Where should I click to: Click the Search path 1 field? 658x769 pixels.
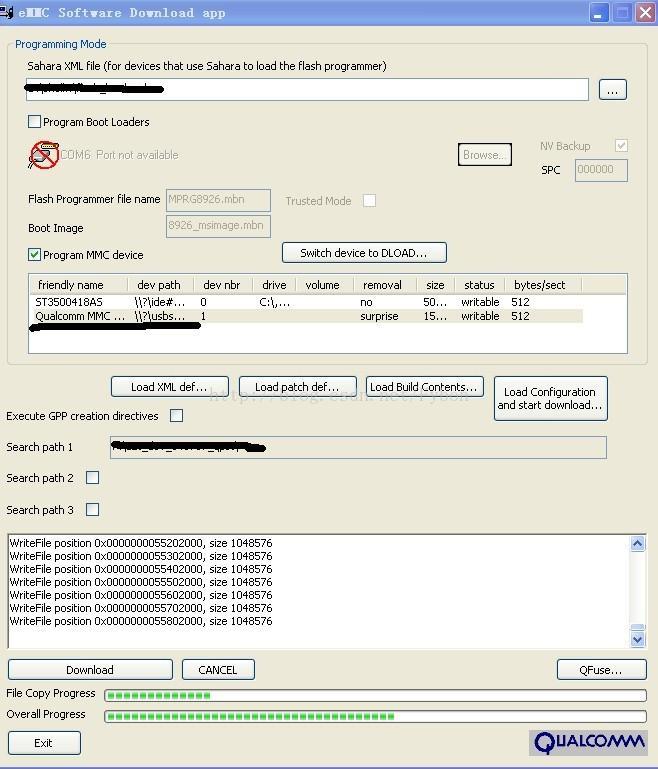[358, 447]
